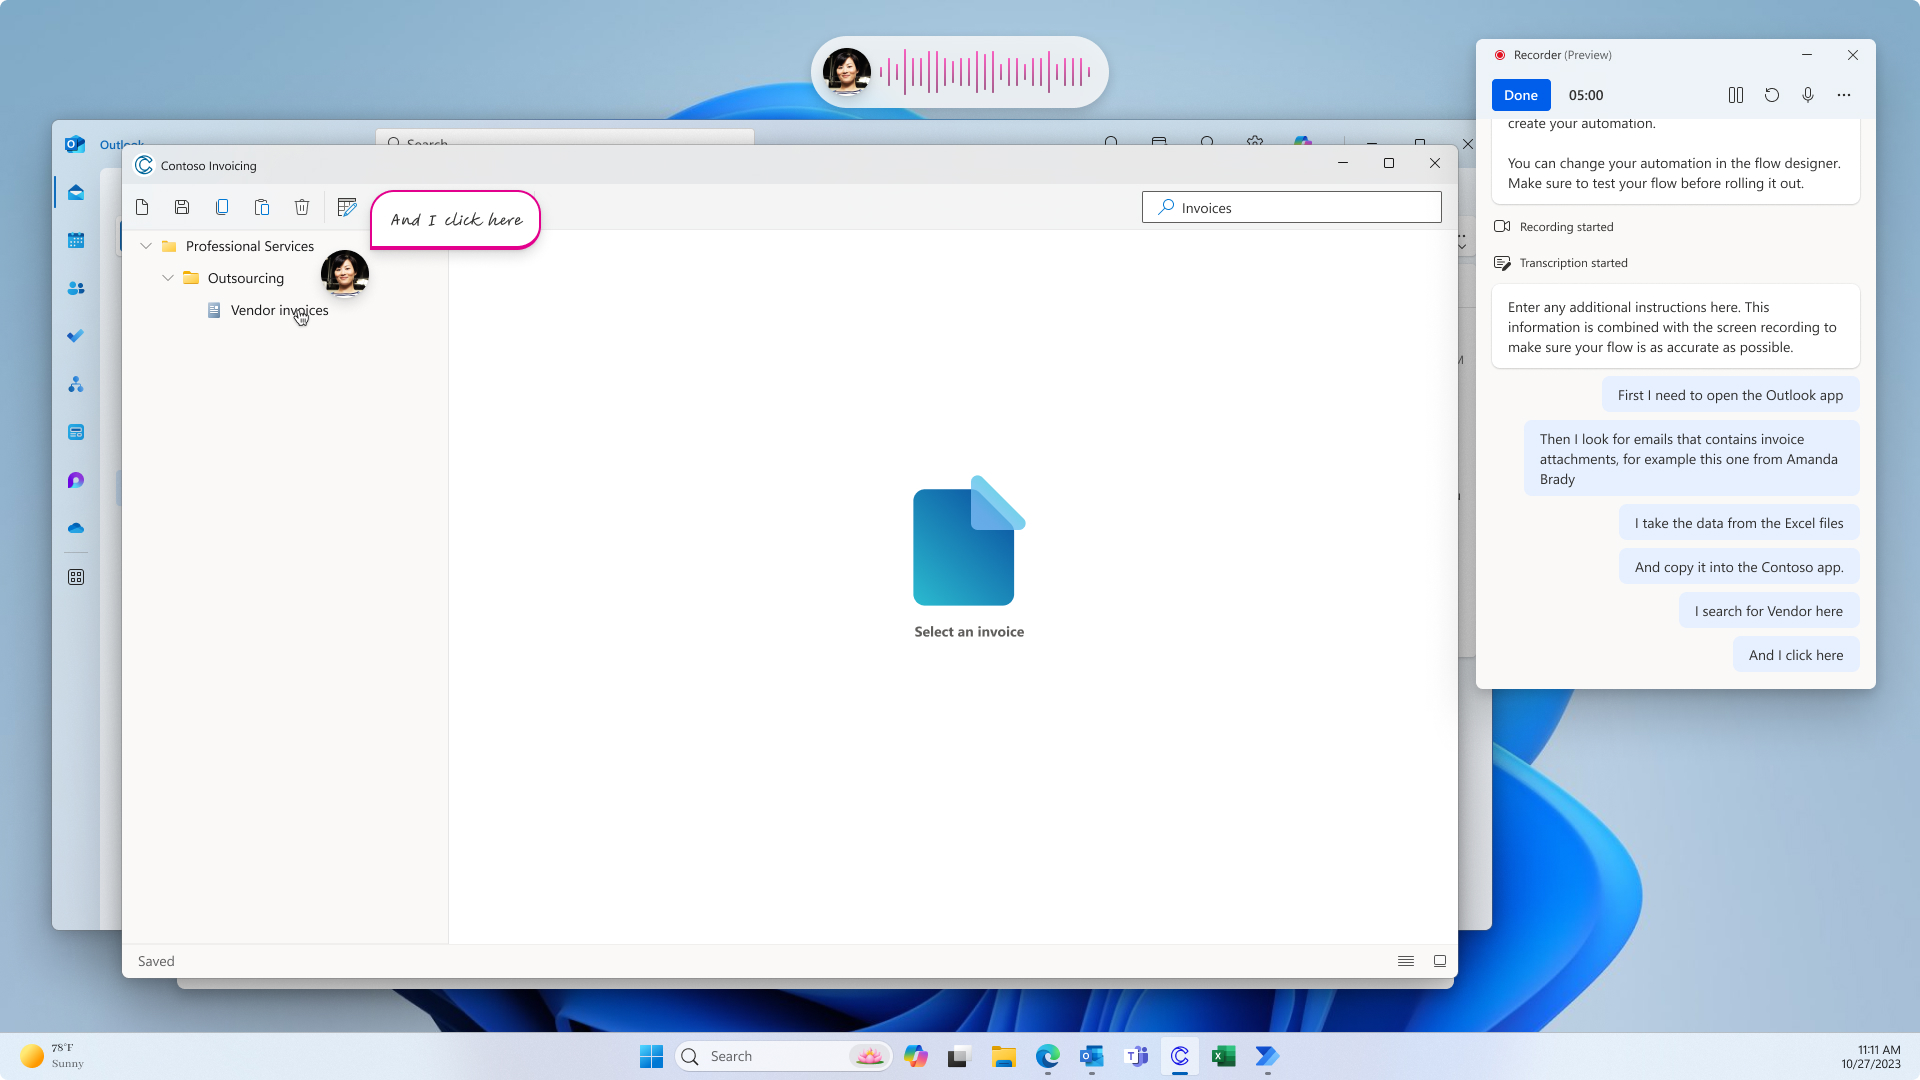Click the taskbar clock showing 11:11 AM
1920x1080 pixels.
[x=1871, y=1056]
